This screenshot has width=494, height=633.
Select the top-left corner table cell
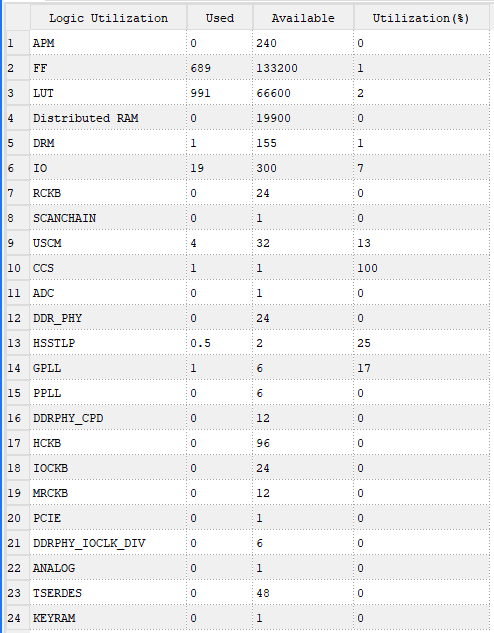18,18
